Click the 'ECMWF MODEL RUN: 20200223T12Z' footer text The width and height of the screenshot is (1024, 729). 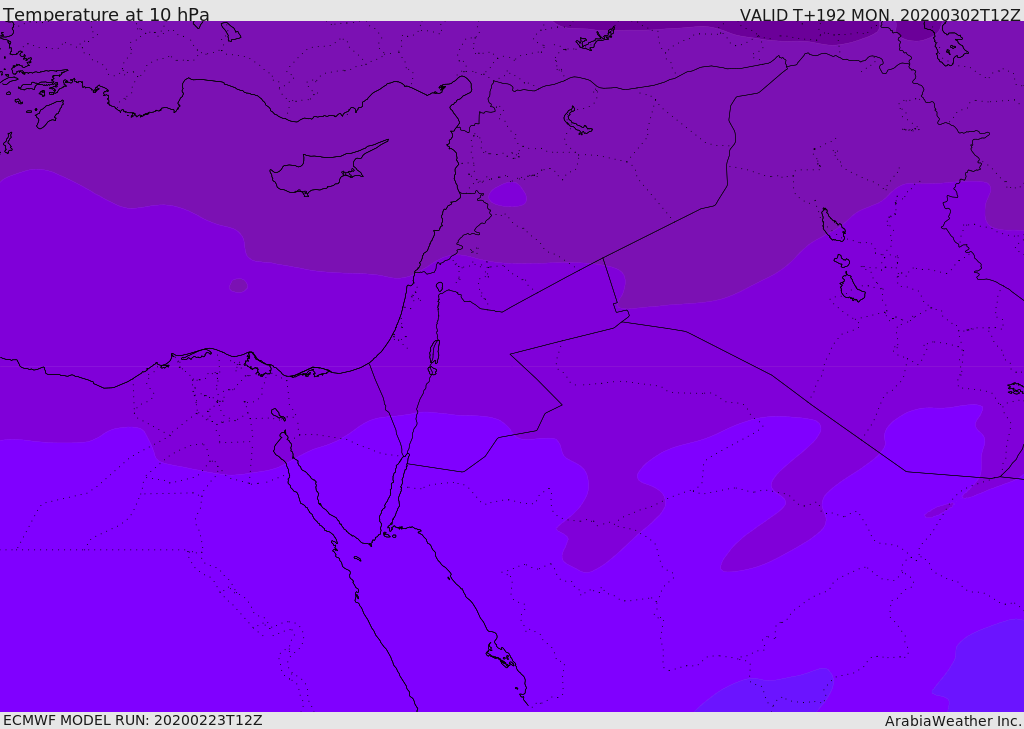[x=133, y=720]
